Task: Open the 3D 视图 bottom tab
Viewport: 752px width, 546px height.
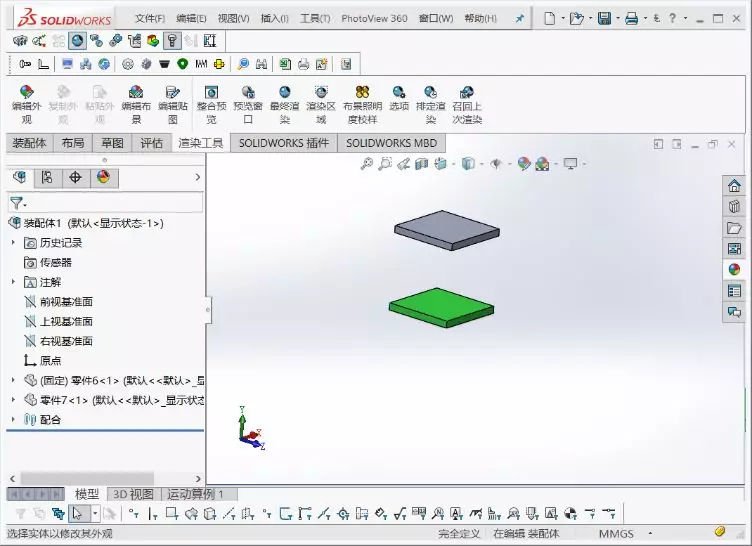Action: click(133, 494)
